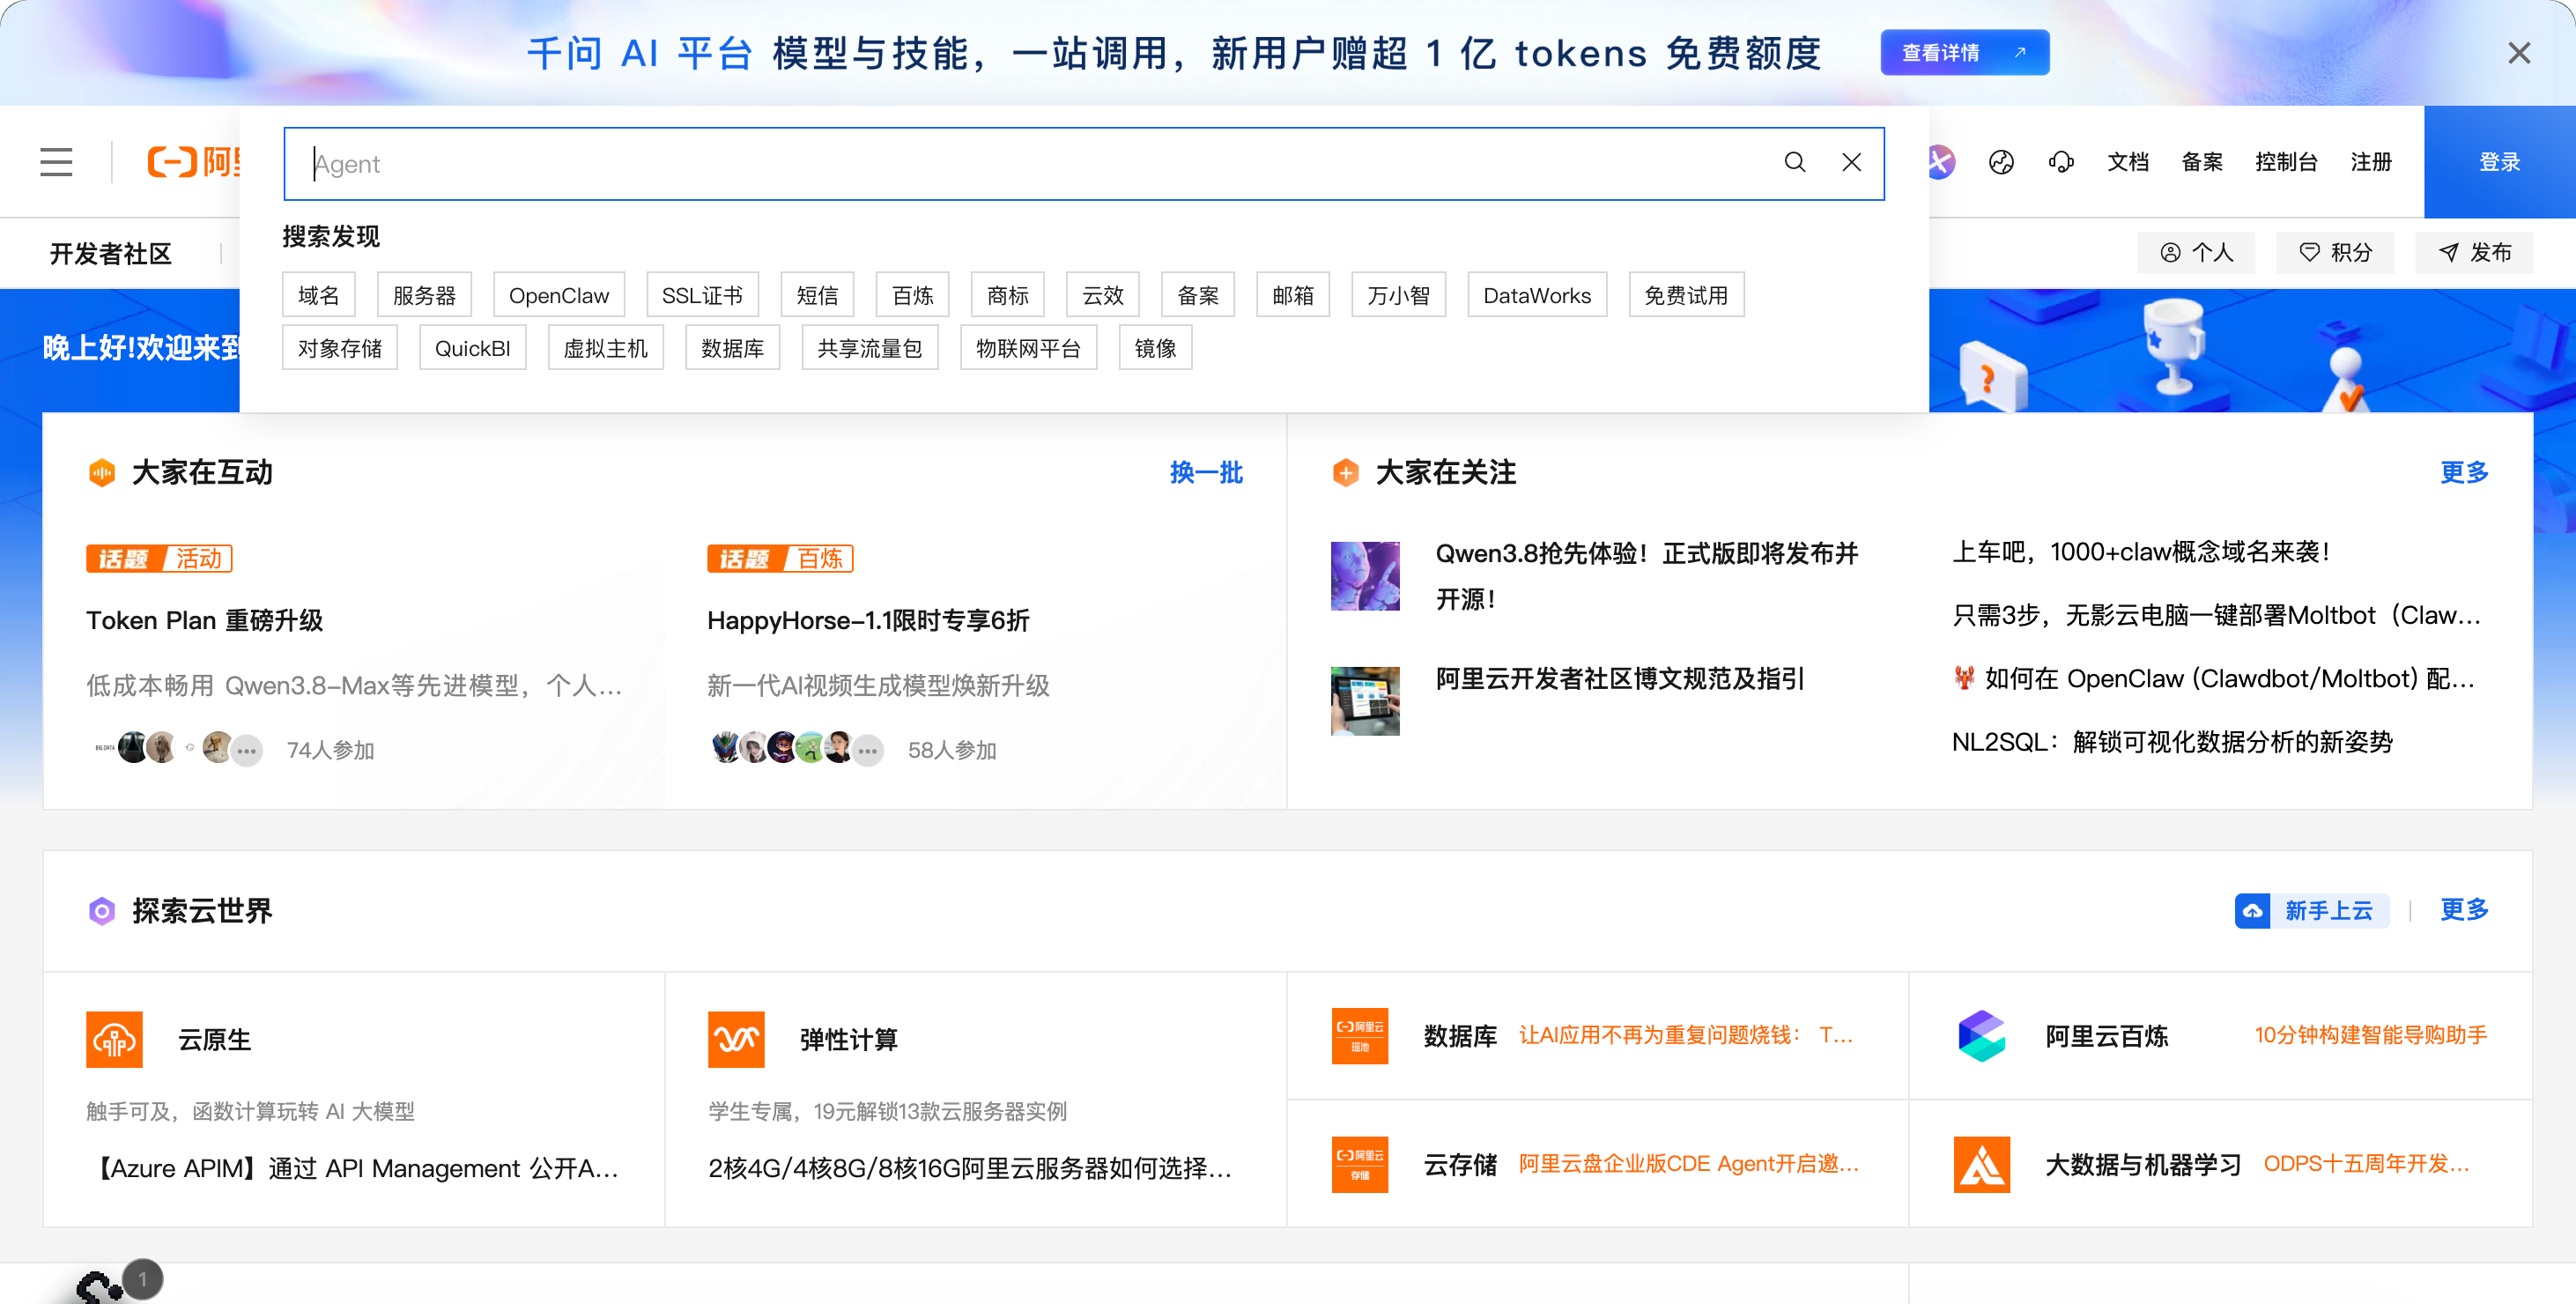
Task: Click 查看详情 banner button
Action: (x=1965, y=53)
